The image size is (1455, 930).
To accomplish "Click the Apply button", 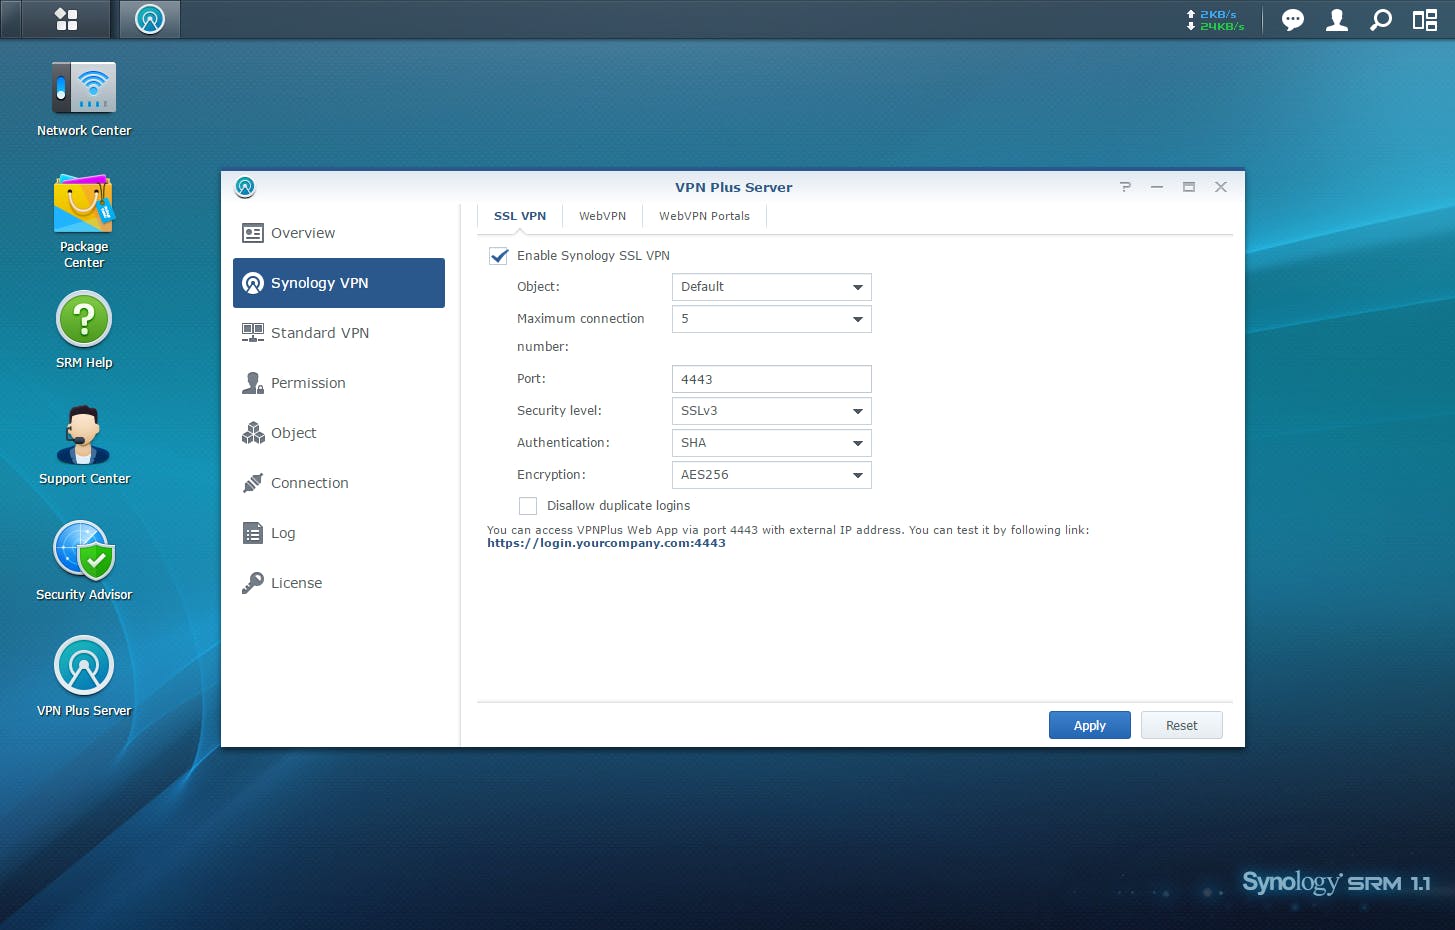I will point(1090,725).
